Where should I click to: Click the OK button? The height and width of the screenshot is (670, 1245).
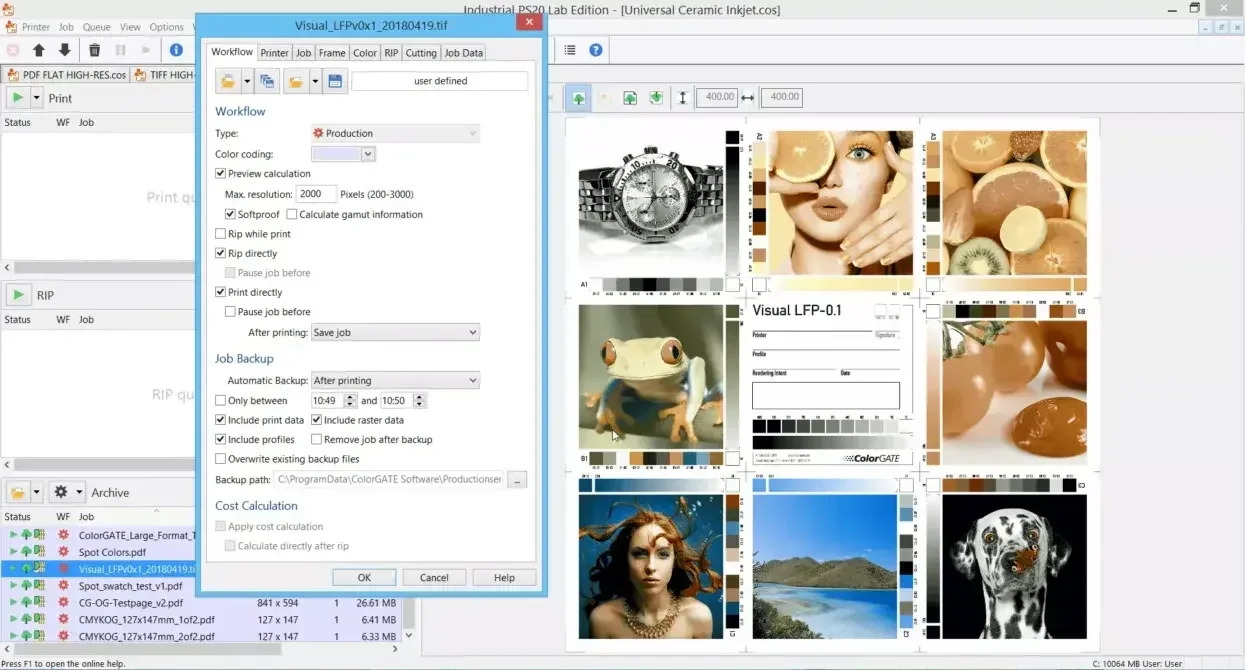coord(364,577)
